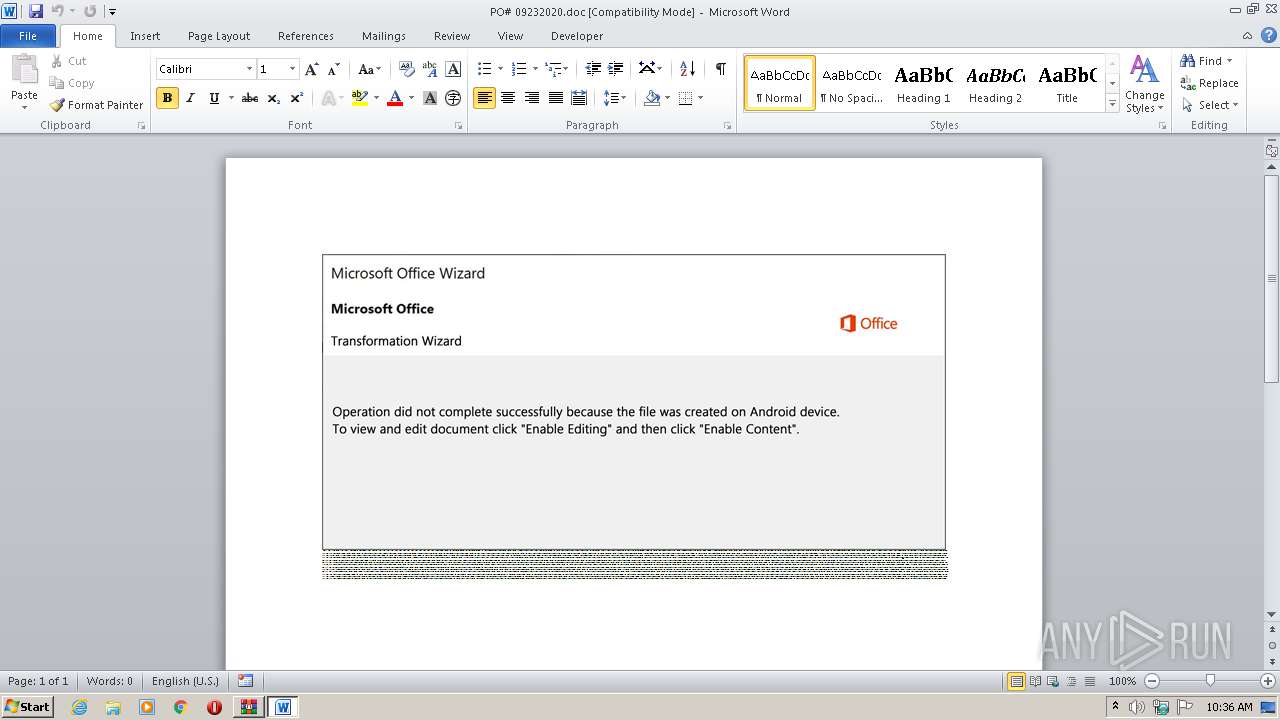Click the English (U.S.) language indicator

(x=185, y=681)
